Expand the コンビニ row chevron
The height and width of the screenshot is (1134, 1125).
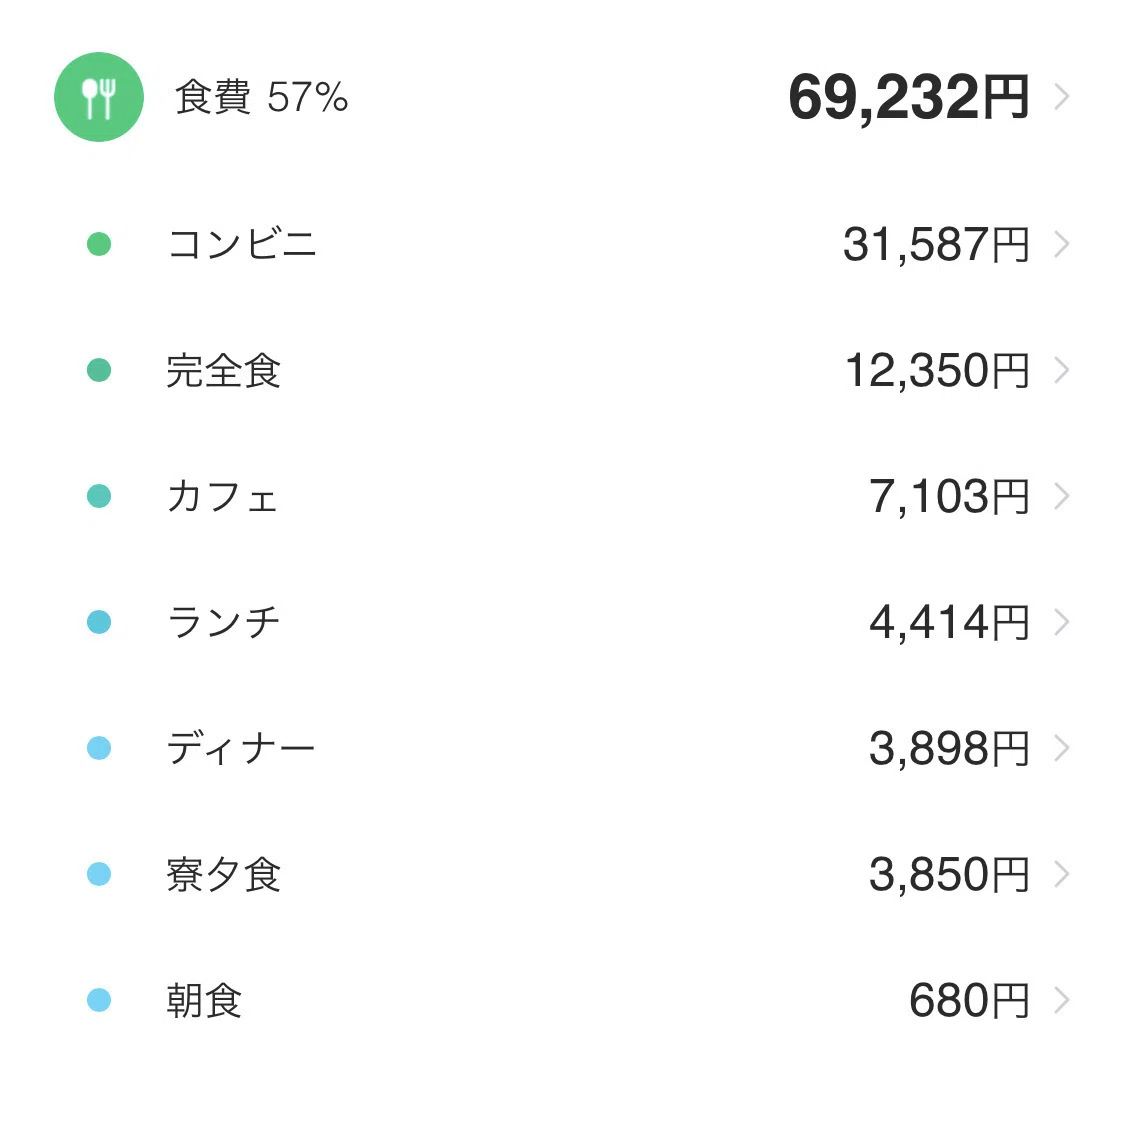point(1061,244)
